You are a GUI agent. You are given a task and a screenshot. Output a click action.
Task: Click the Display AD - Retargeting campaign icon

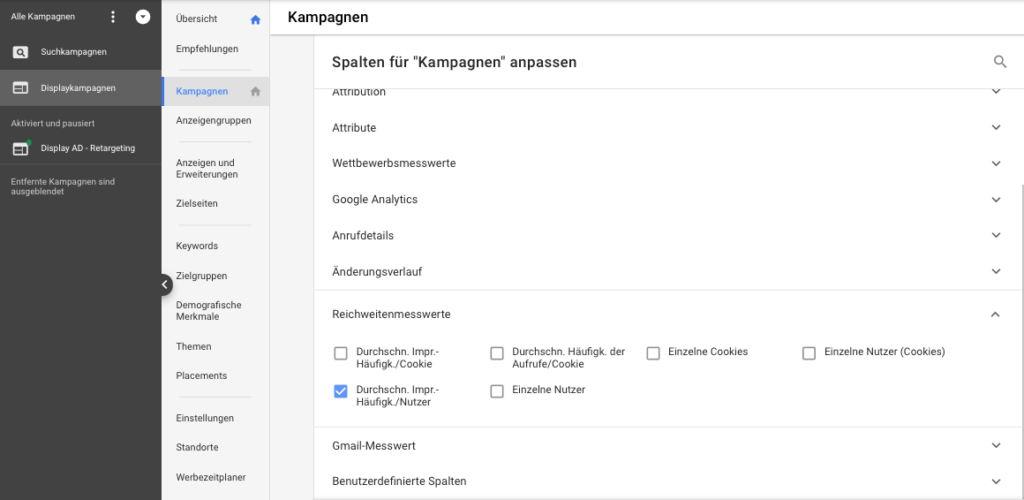[21, 149]
